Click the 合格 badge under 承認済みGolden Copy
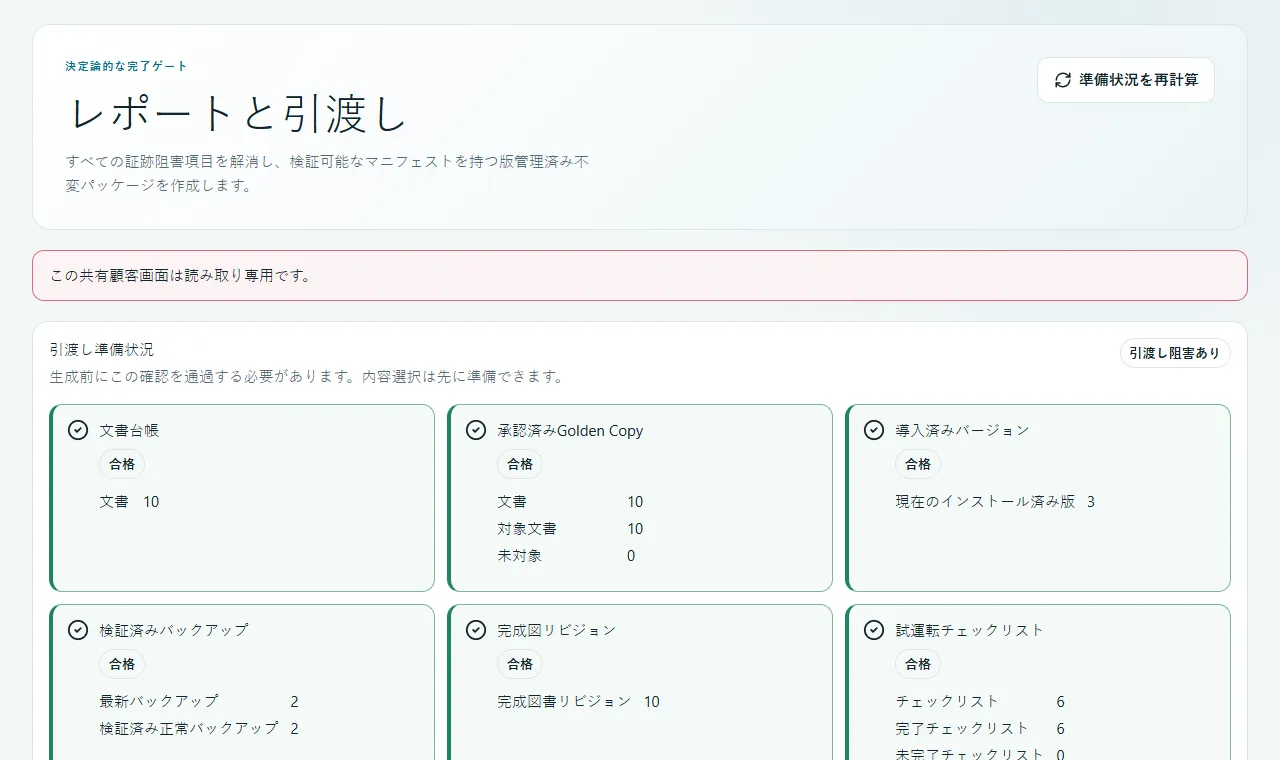The height and width of the screenshot is (760, 1280). pos(520,464)
